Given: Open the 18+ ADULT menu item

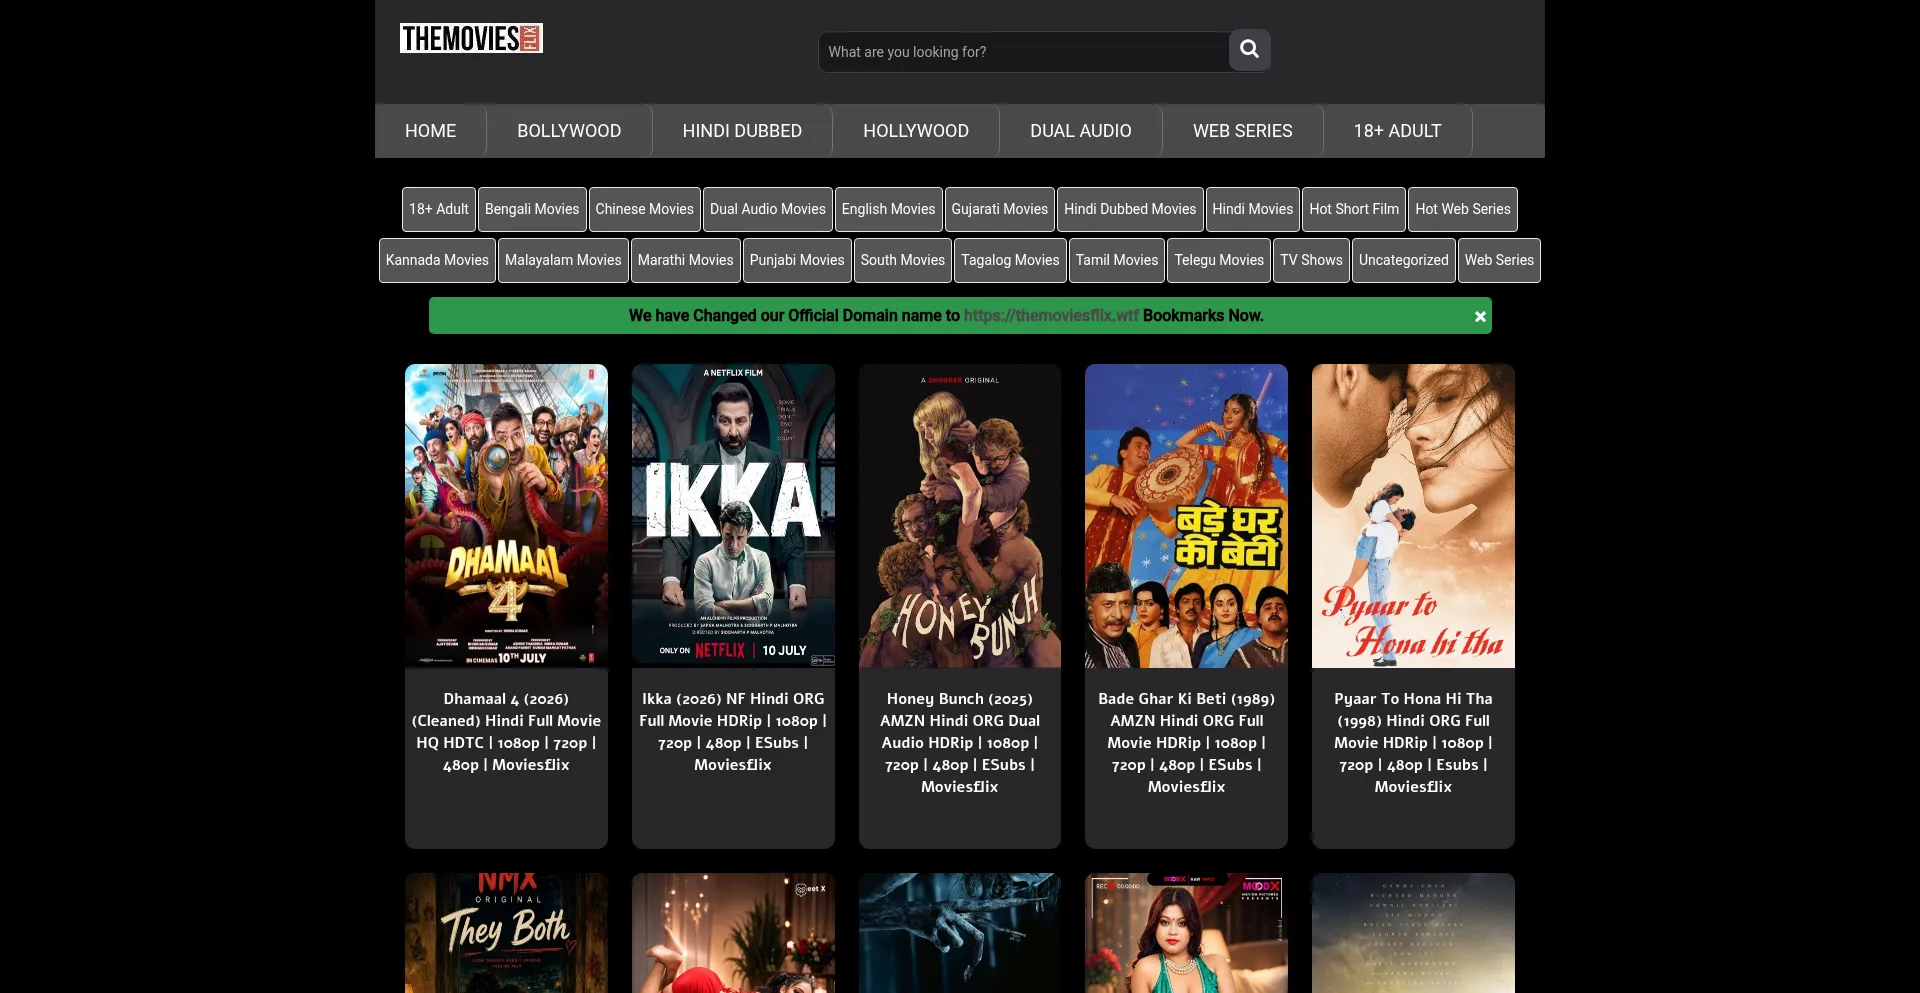Looking at the screenshot, I should [x=1397, y=131].
